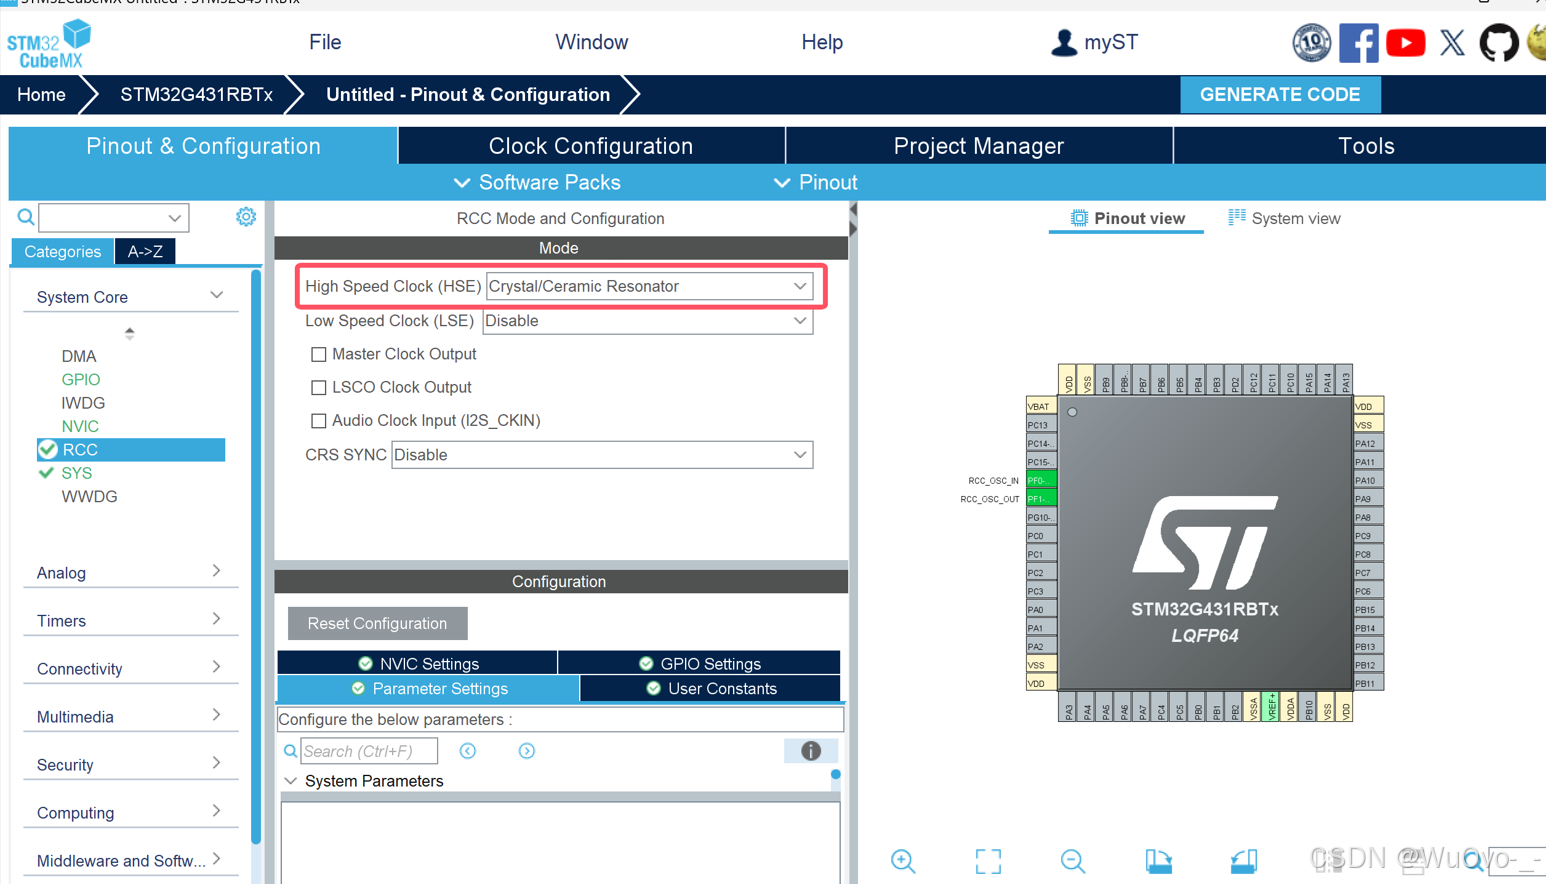Open the Window menu

coord(591,42)
